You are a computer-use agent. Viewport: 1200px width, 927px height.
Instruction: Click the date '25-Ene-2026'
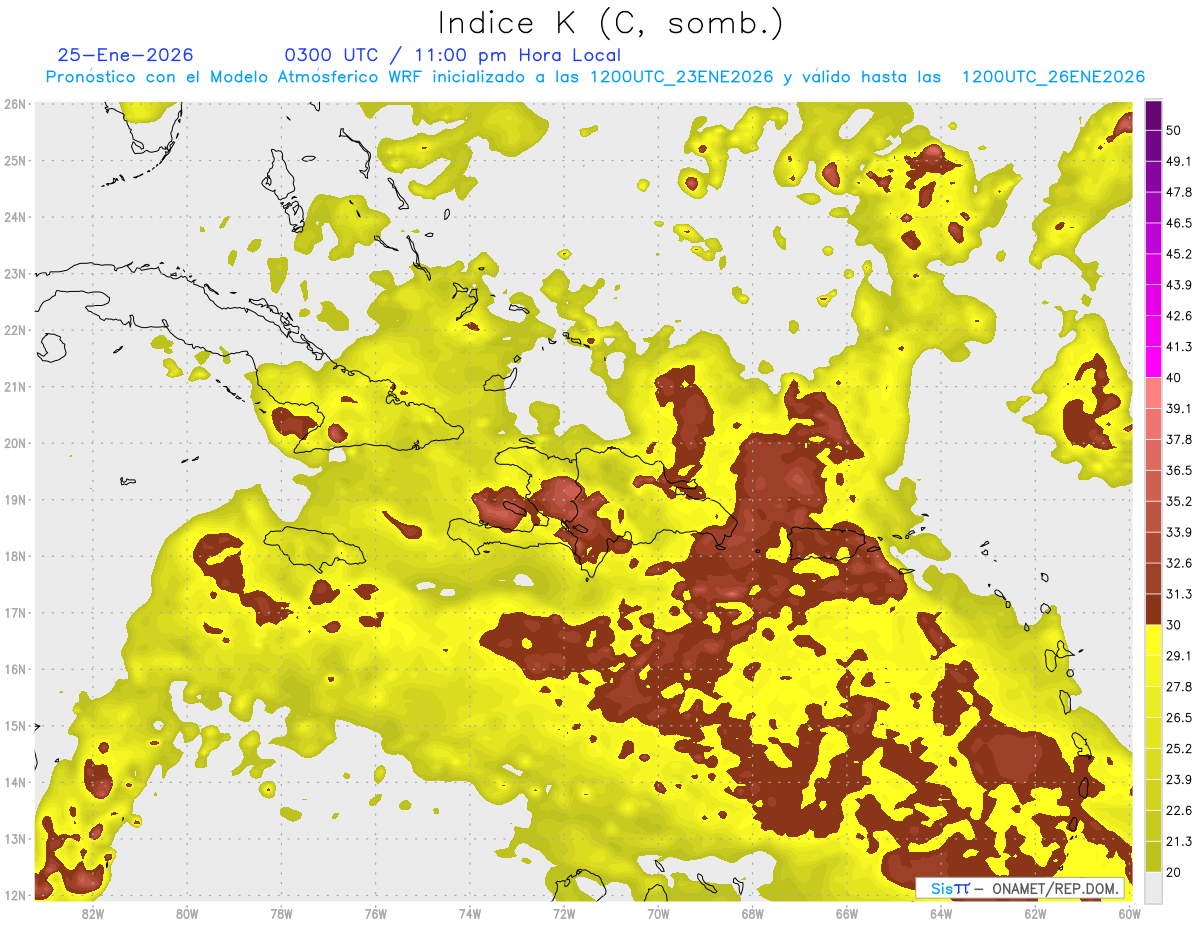pos(125,55)
